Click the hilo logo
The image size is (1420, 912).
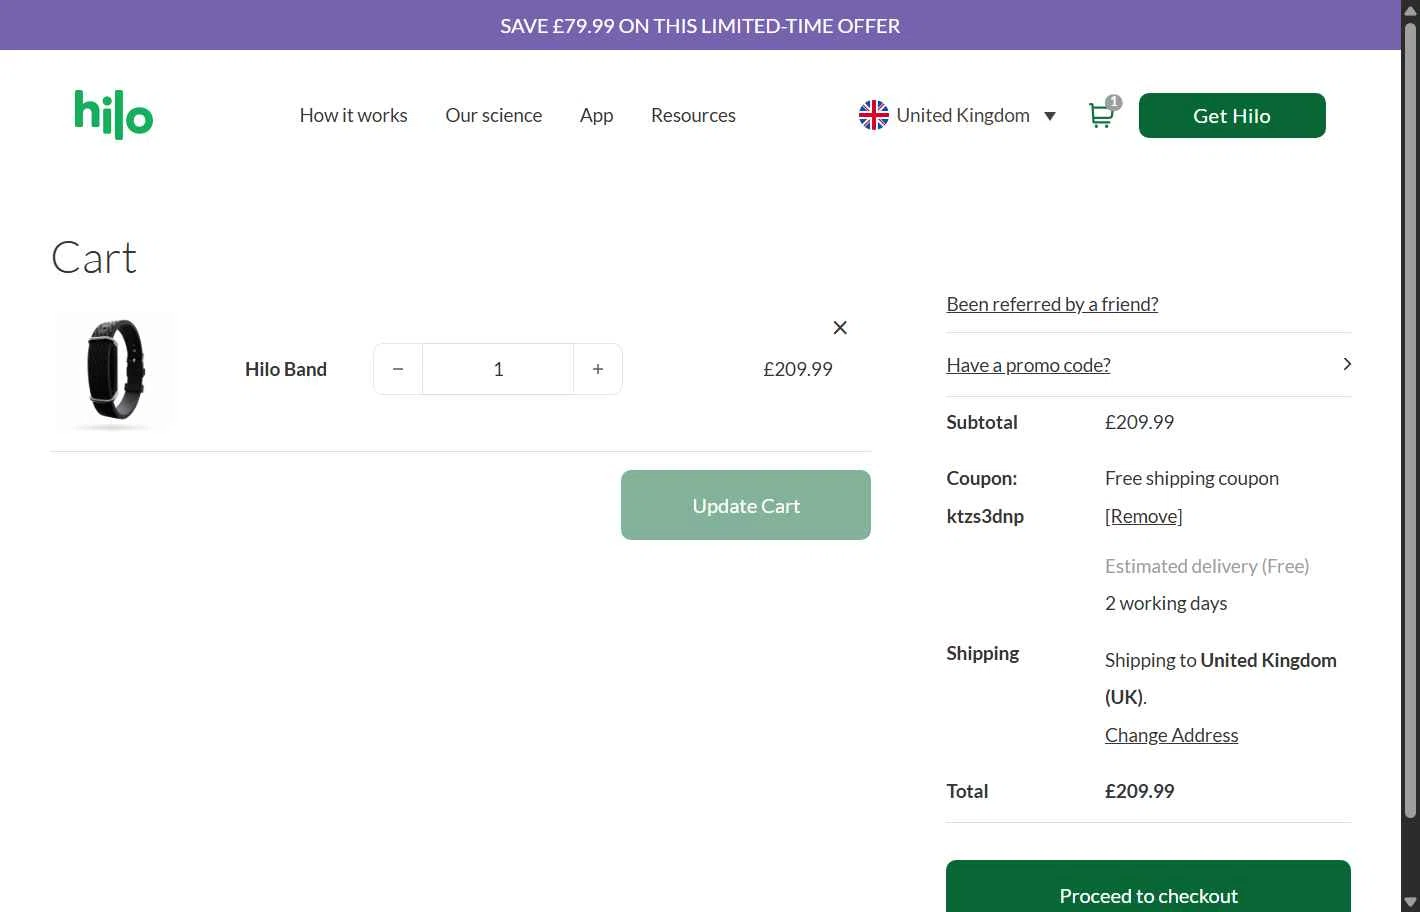tap(113, 114)
